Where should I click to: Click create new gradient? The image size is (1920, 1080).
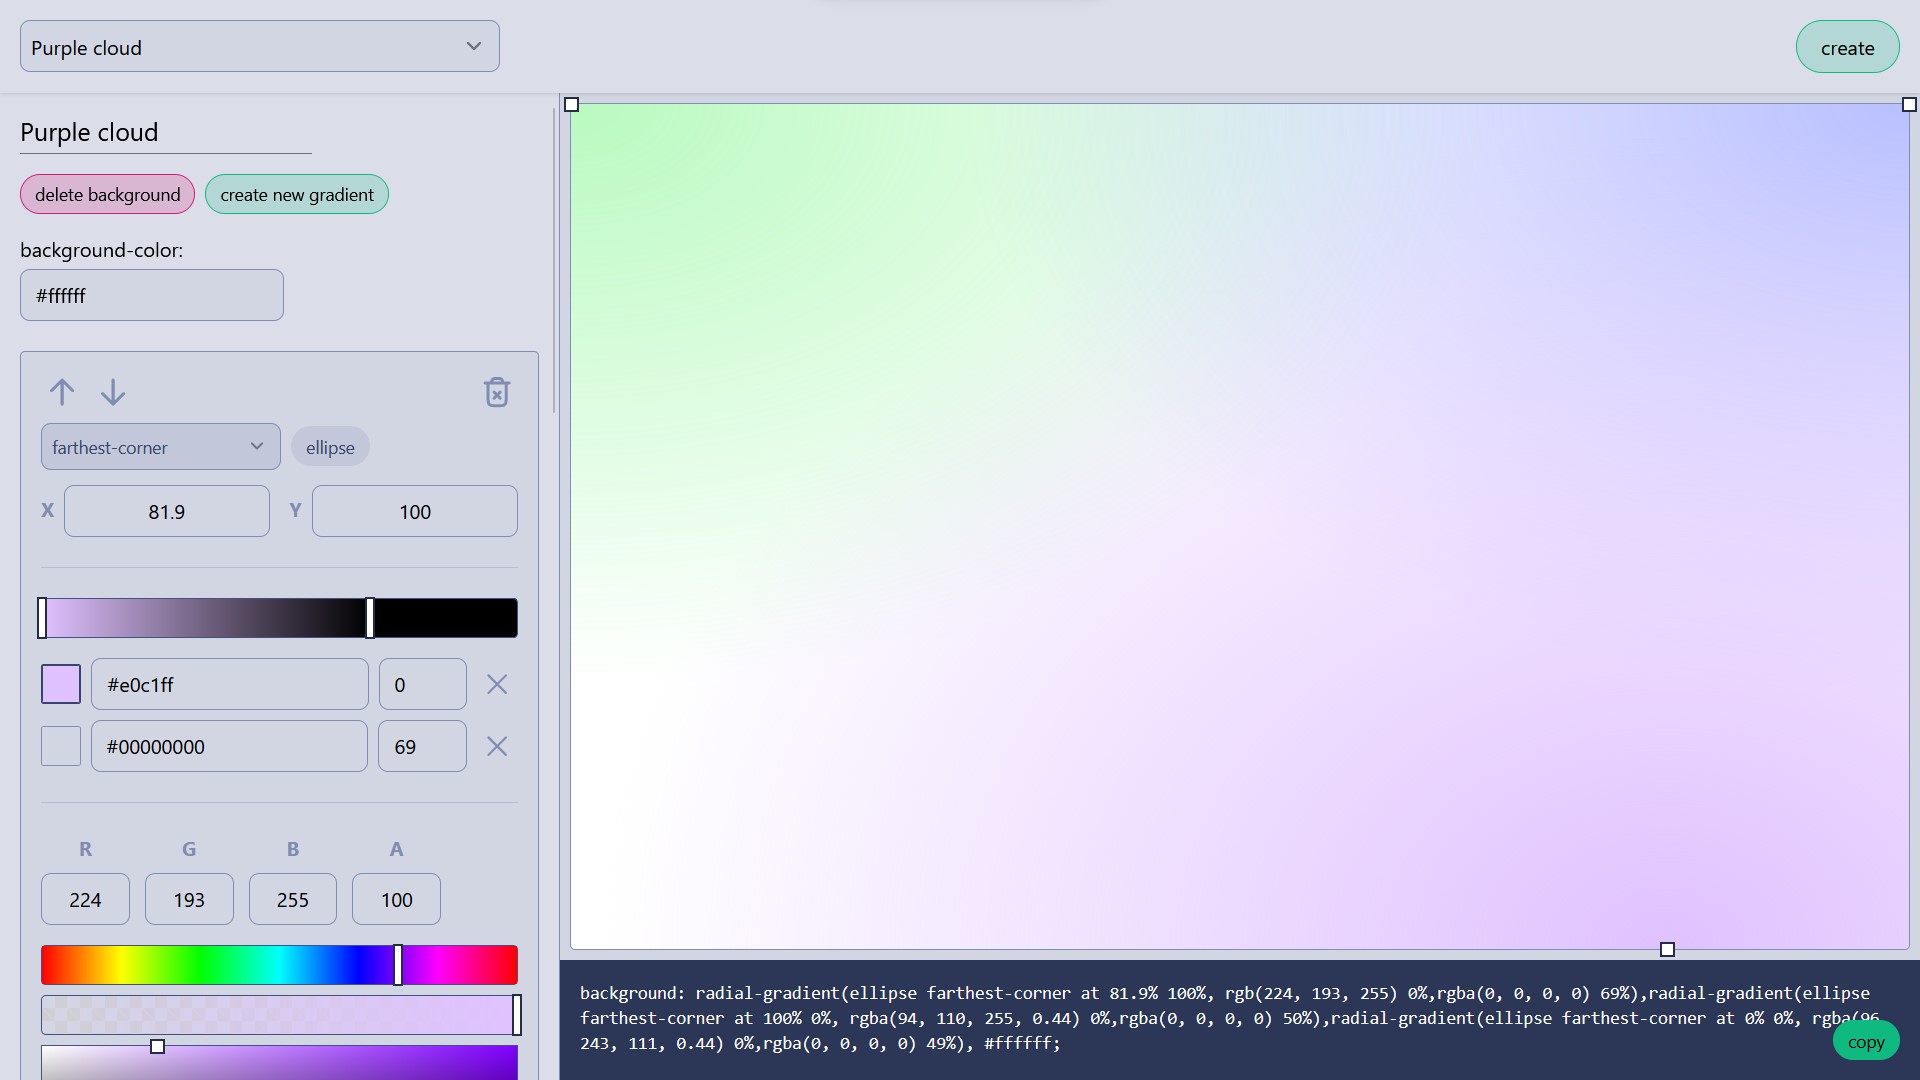(x=296, y=194)
